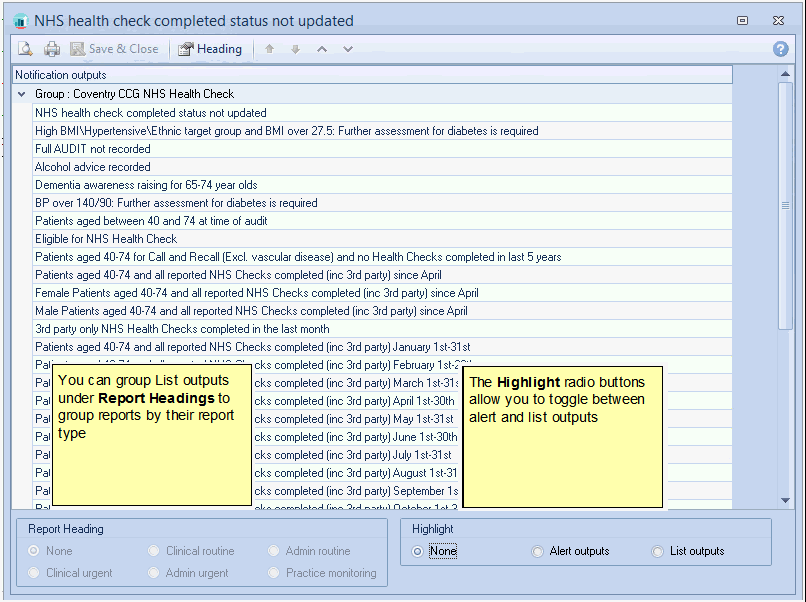Image resolution: width=806 pixels, height=602 pixels.
Task: Click the app icon in the title bar
Action: coord(20,21)
